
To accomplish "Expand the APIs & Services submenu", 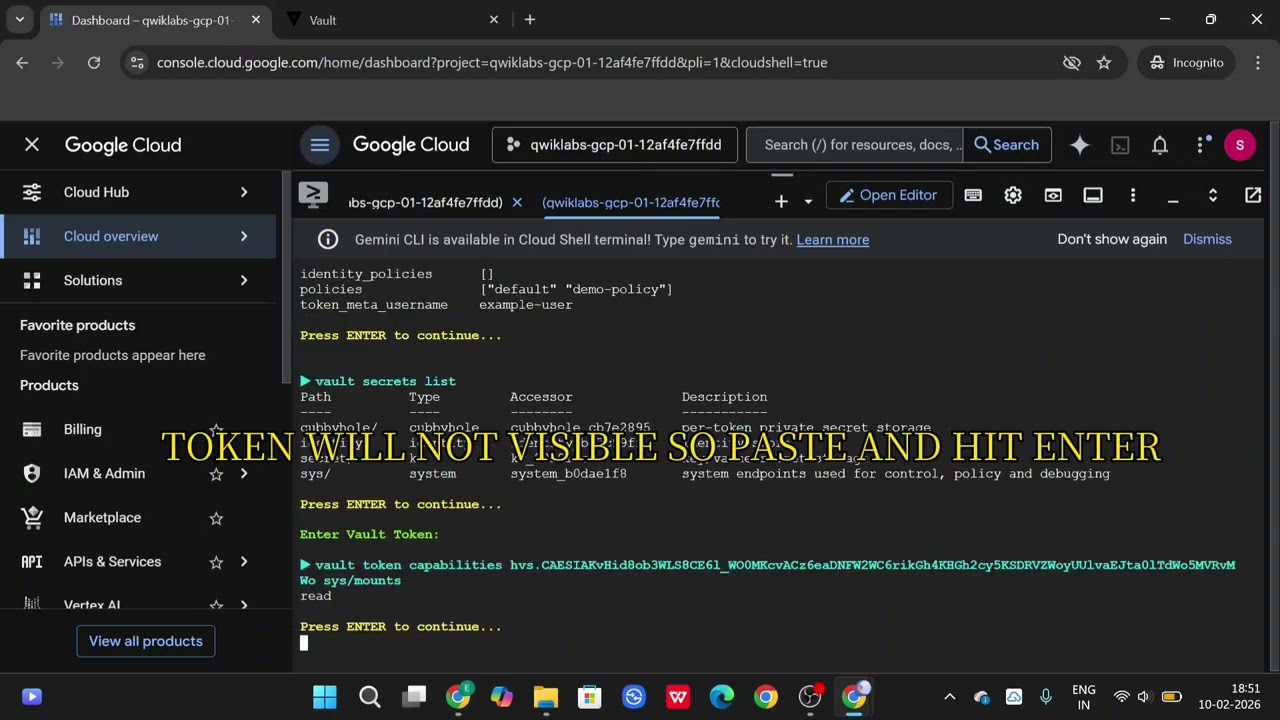I will (244, 561).
